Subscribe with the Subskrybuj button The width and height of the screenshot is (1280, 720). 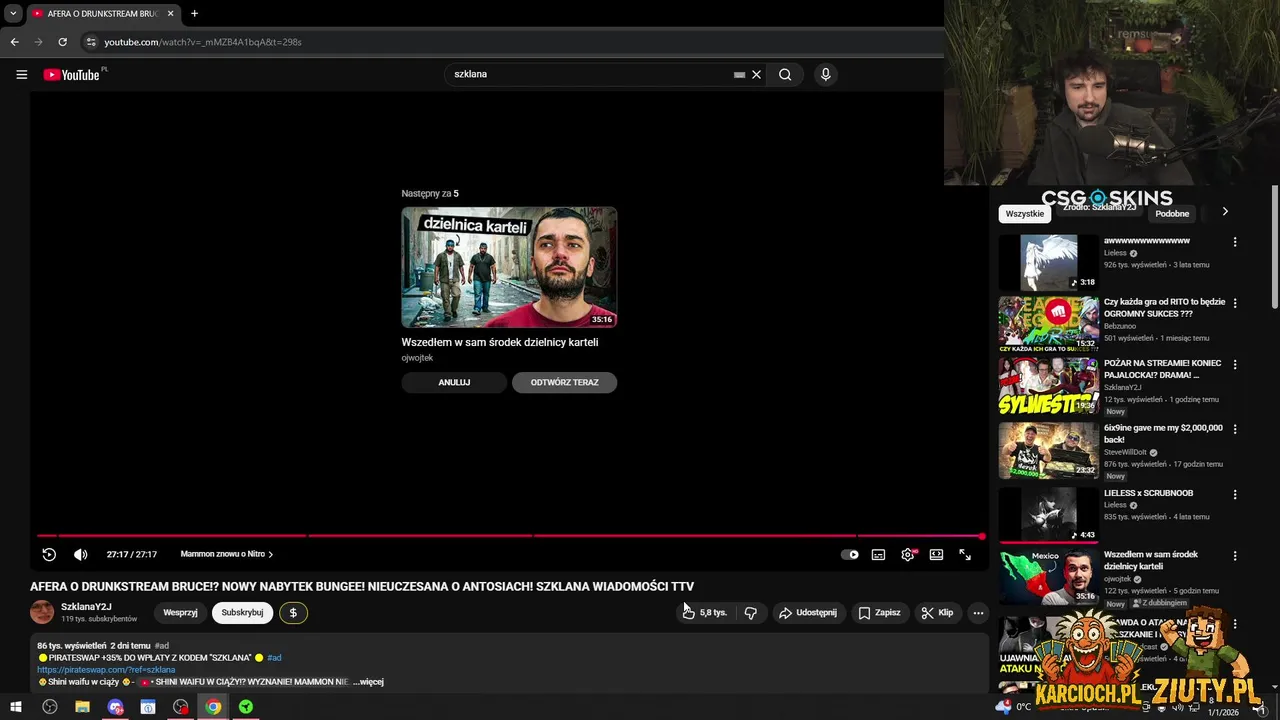(242, 613)
